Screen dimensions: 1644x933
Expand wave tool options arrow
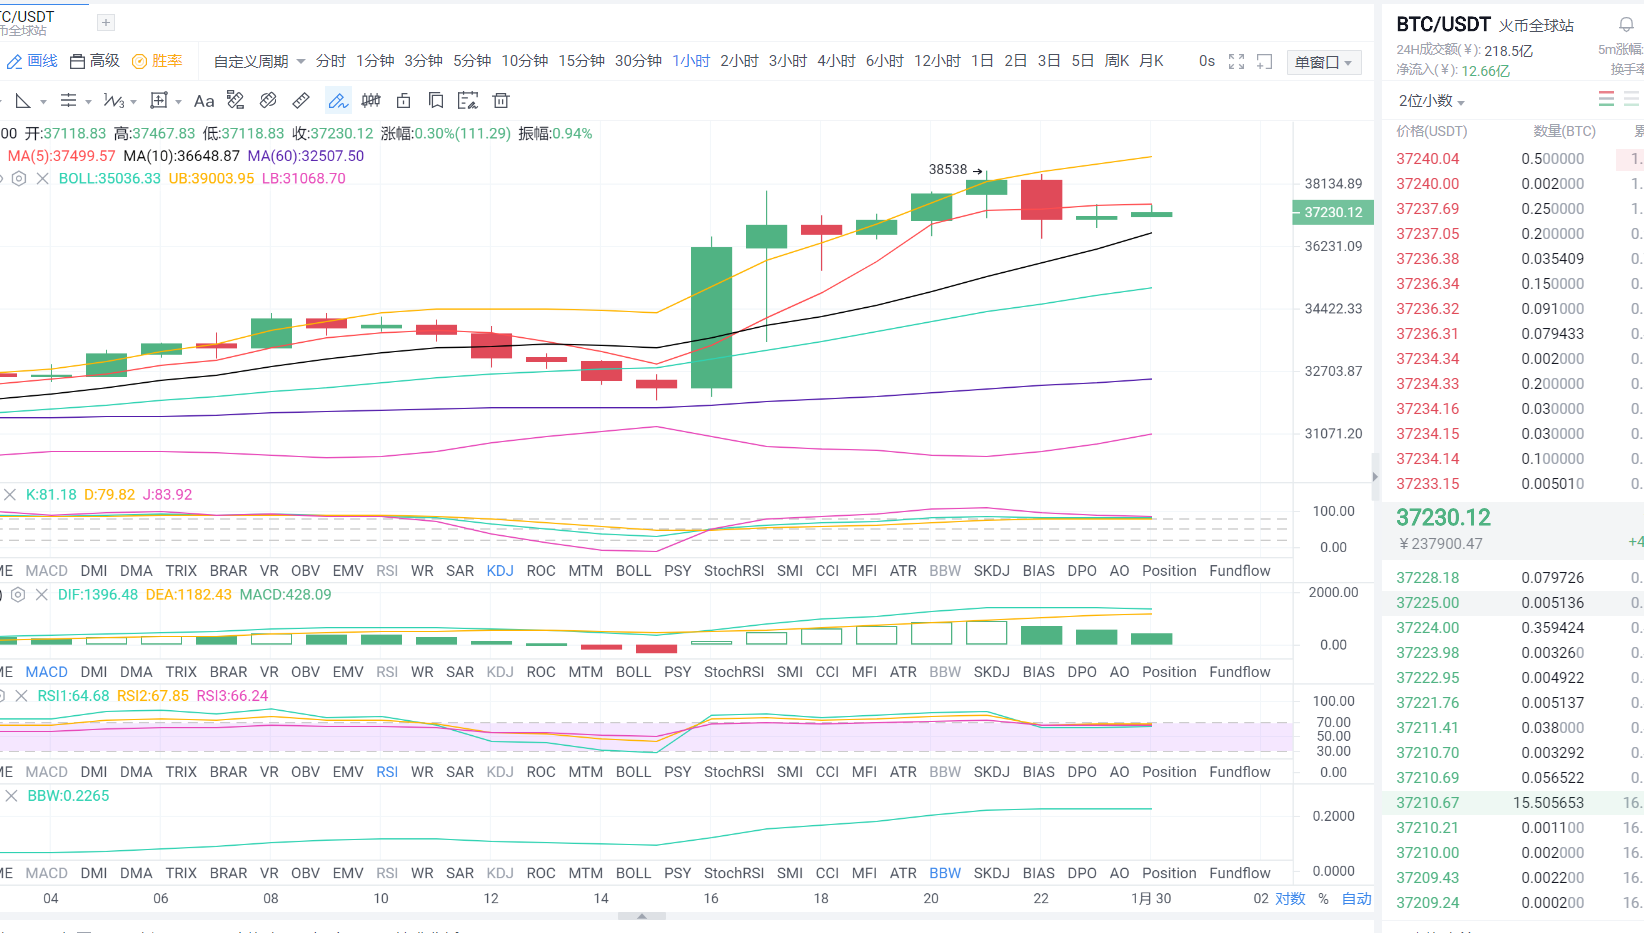[133, 102]
